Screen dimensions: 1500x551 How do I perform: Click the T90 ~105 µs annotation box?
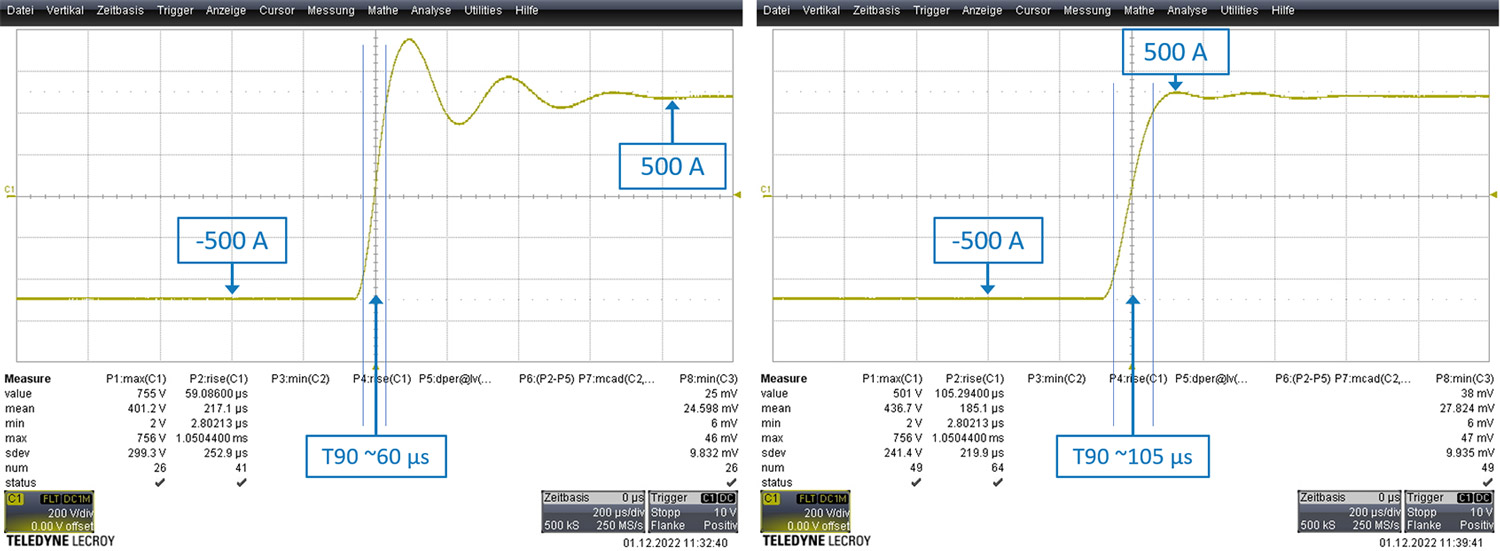[1133, 459]
